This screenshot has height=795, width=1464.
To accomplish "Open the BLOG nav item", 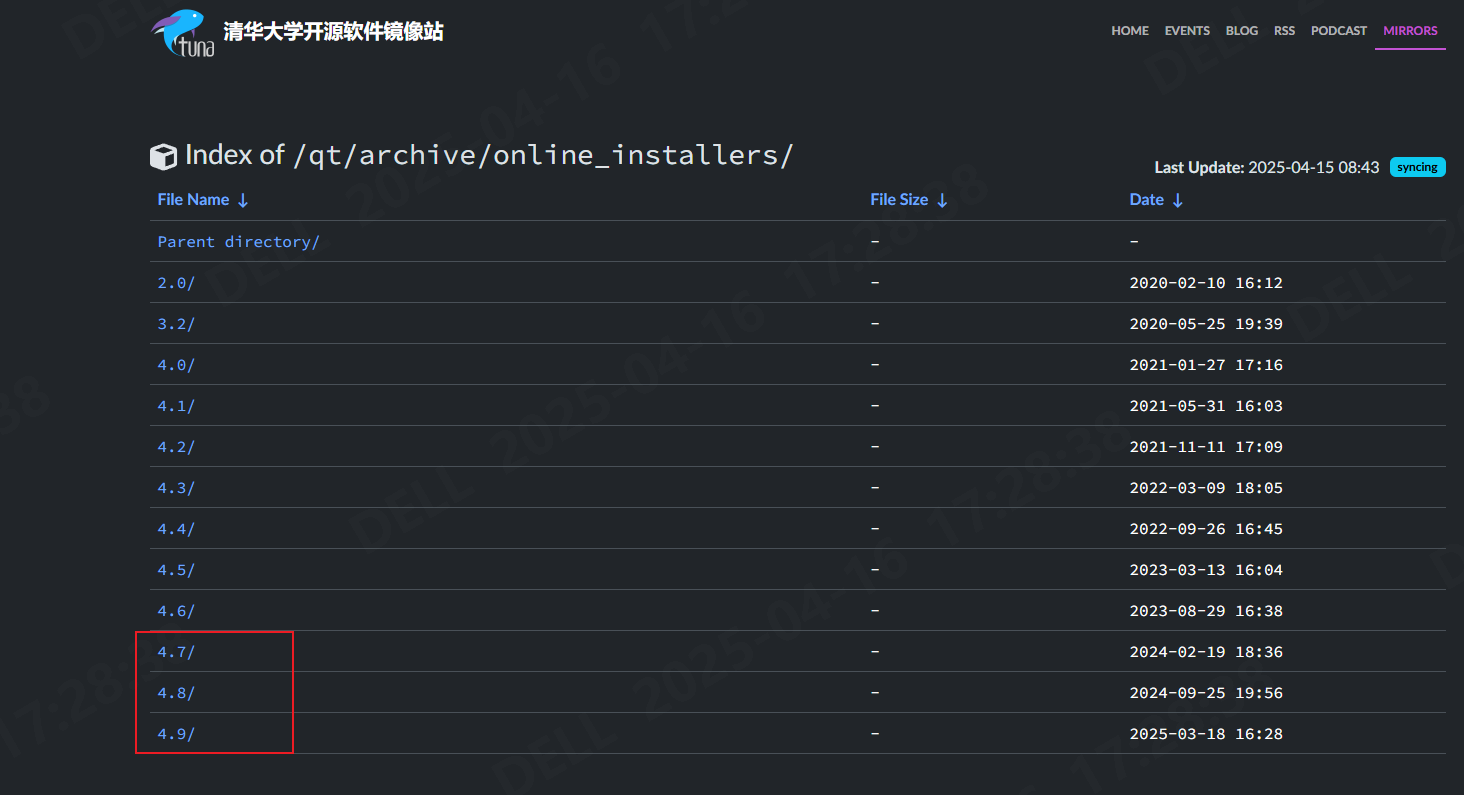I will pos(1242,31).
